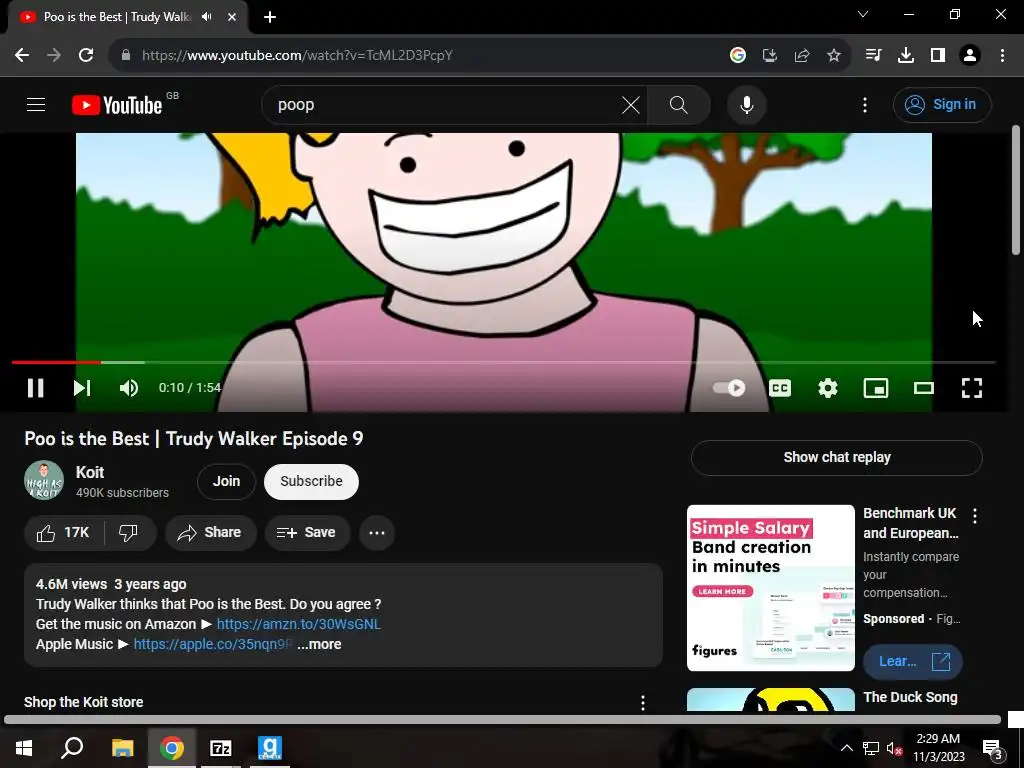The width and height of the screenshot is (1024, 768).
Task: Clear the search text with the X
Action: click(630, 104)
